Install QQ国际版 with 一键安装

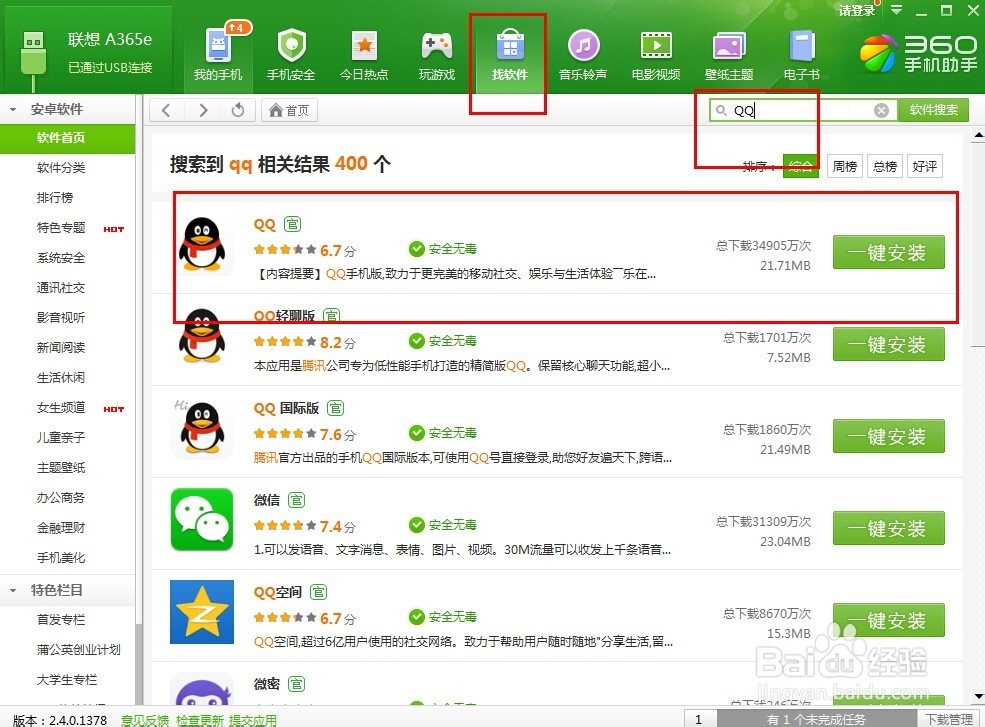click(888, 435)
